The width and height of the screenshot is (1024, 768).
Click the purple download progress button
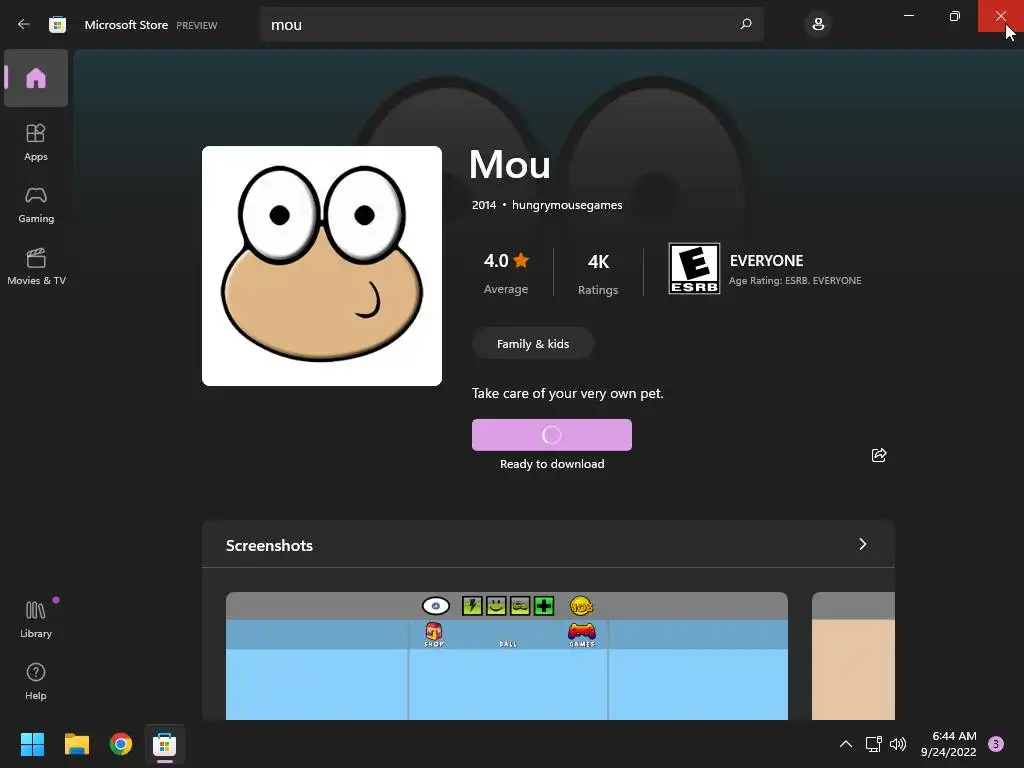[x=552, y=435]
